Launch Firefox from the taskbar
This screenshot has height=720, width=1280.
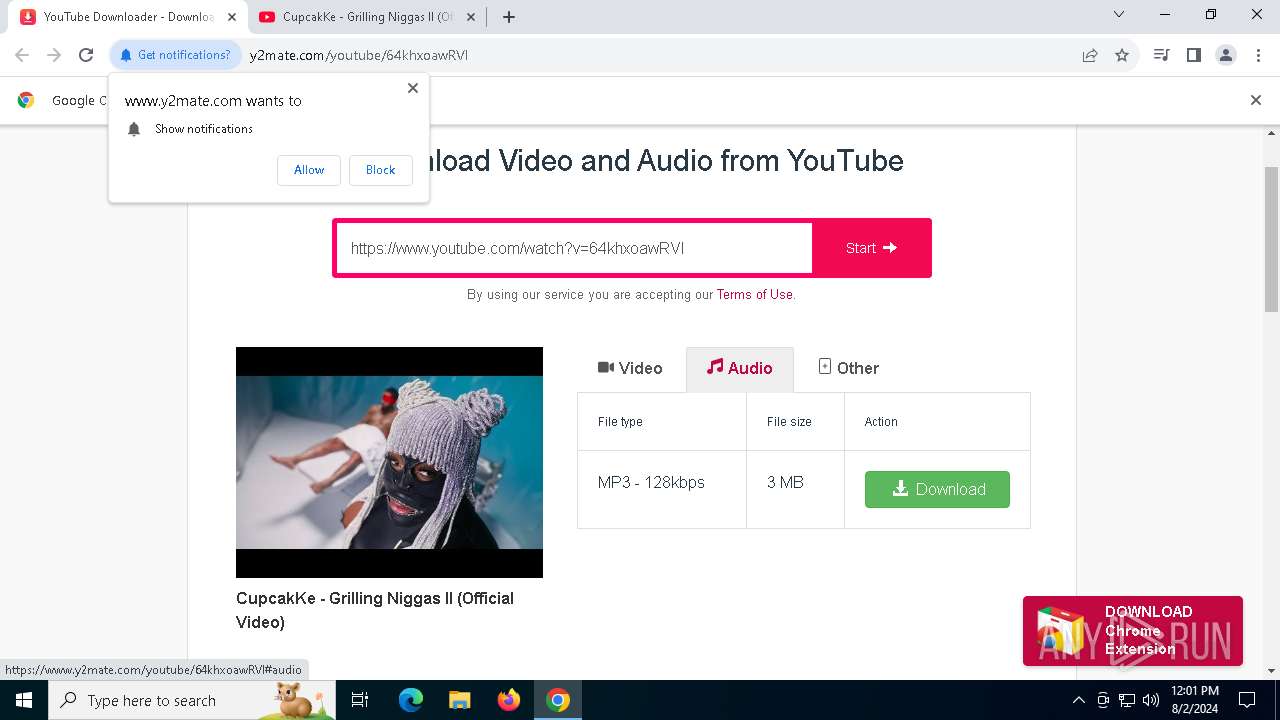pyautogui.click(x=509, y=700)
